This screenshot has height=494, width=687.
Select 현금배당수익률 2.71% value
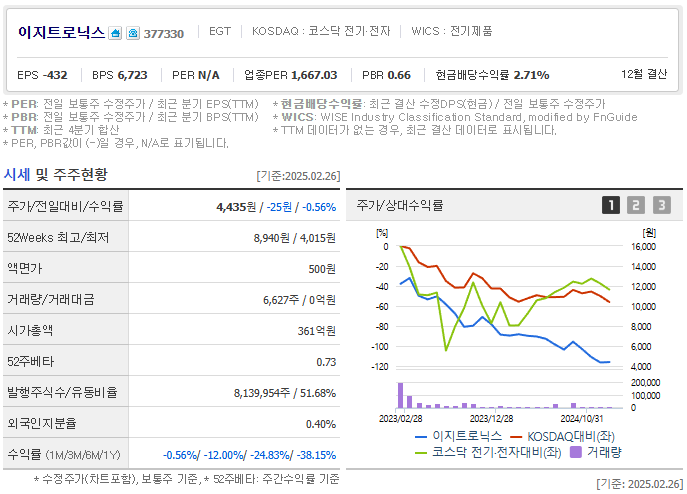[492, 75]
